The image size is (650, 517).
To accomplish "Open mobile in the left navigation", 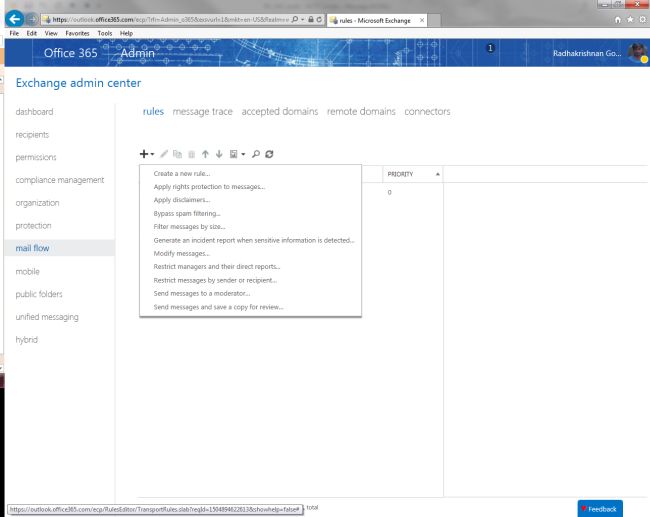I will (27, 272).
